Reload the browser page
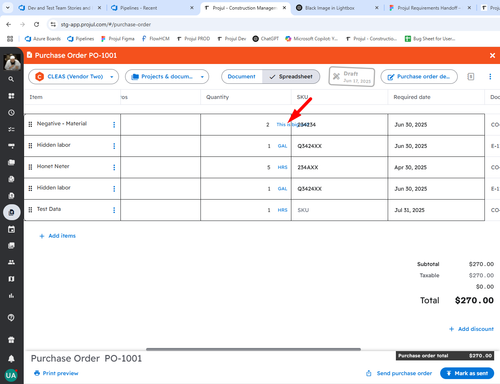The height and width of the screenshot is (384, 500). [x=36, y=24]
